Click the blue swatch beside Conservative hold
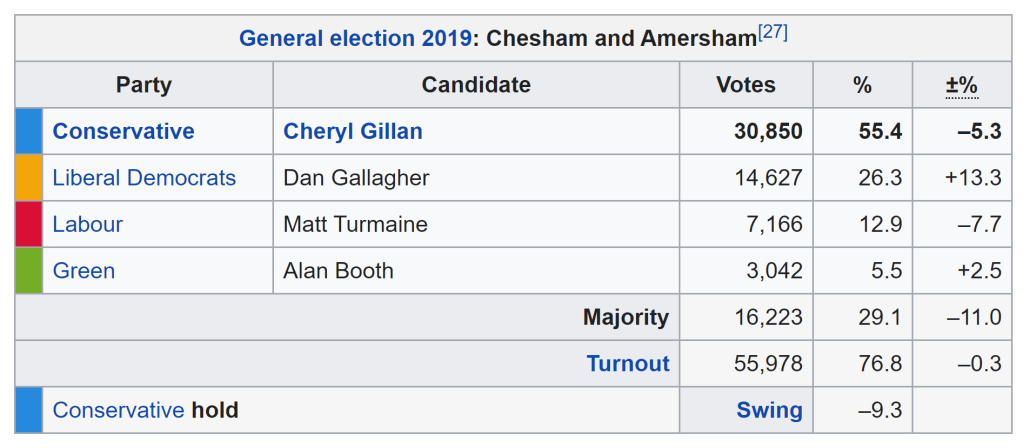This screenshot has width=1023, height=448. coord(29,410)
